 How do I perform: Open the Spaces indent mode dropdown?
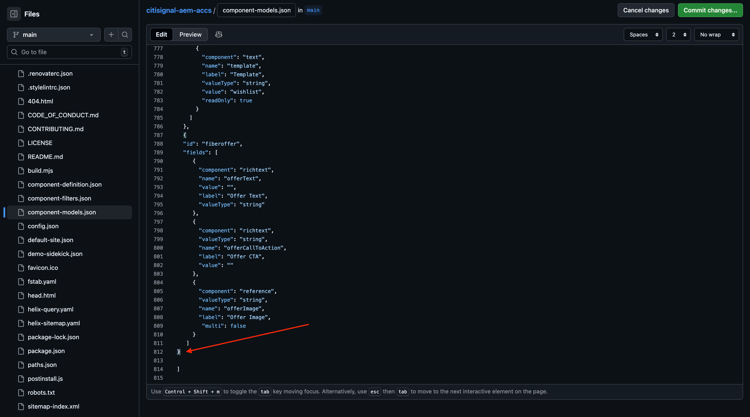click(x=643, y=34)
